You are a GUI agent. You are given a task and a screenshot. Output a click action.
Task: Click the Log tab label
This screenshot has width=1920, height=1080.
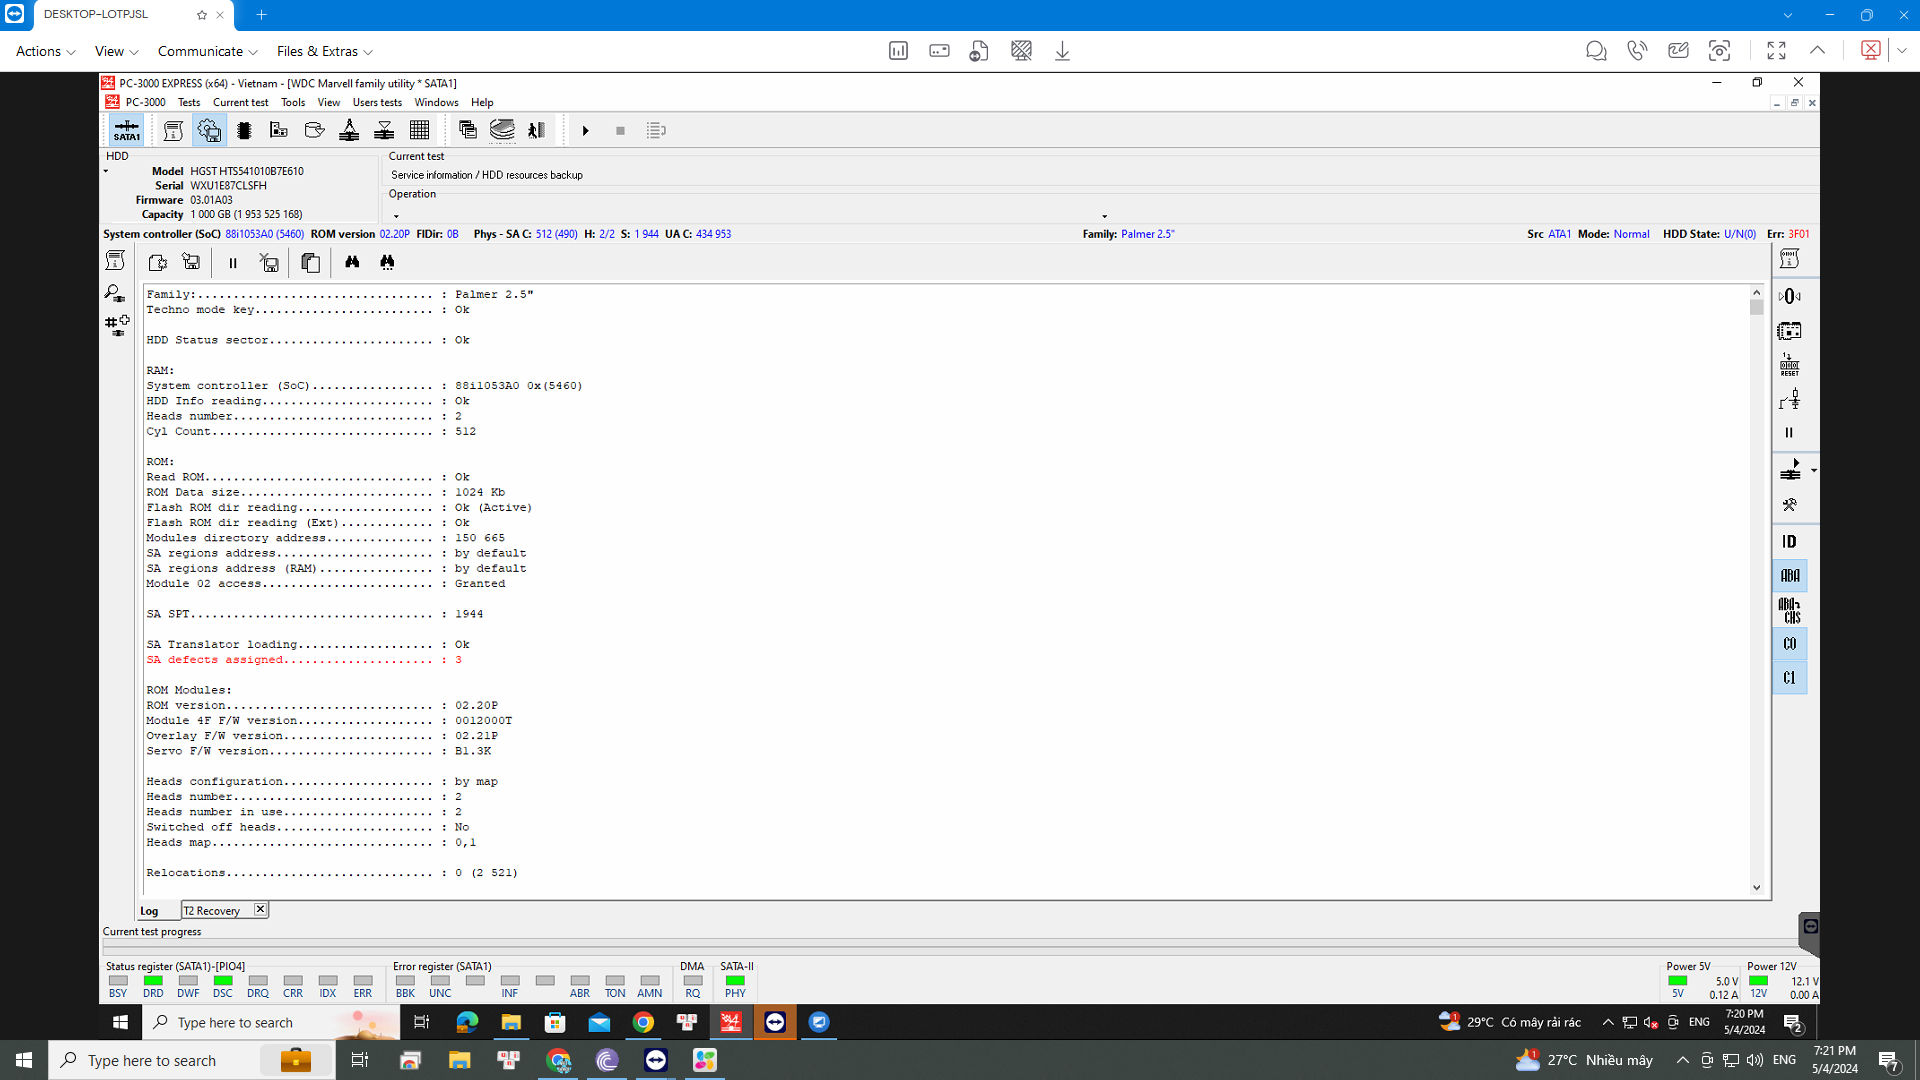pyautogui.click(x=149, y=911)
